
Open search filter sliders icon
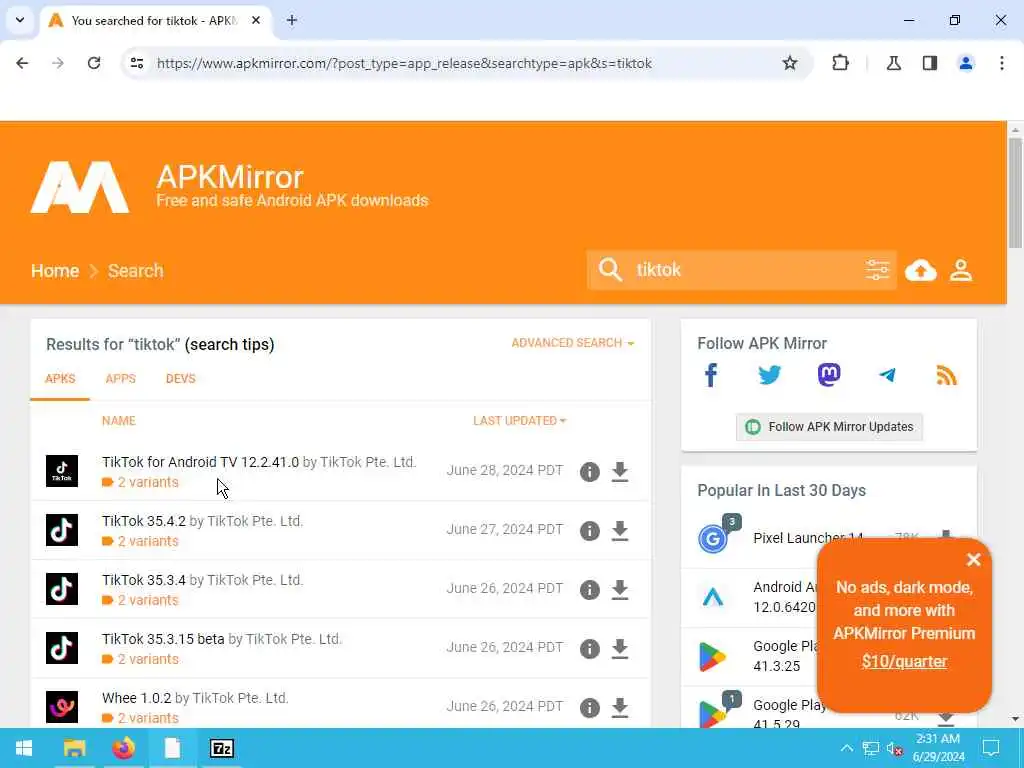coord(877,270)
